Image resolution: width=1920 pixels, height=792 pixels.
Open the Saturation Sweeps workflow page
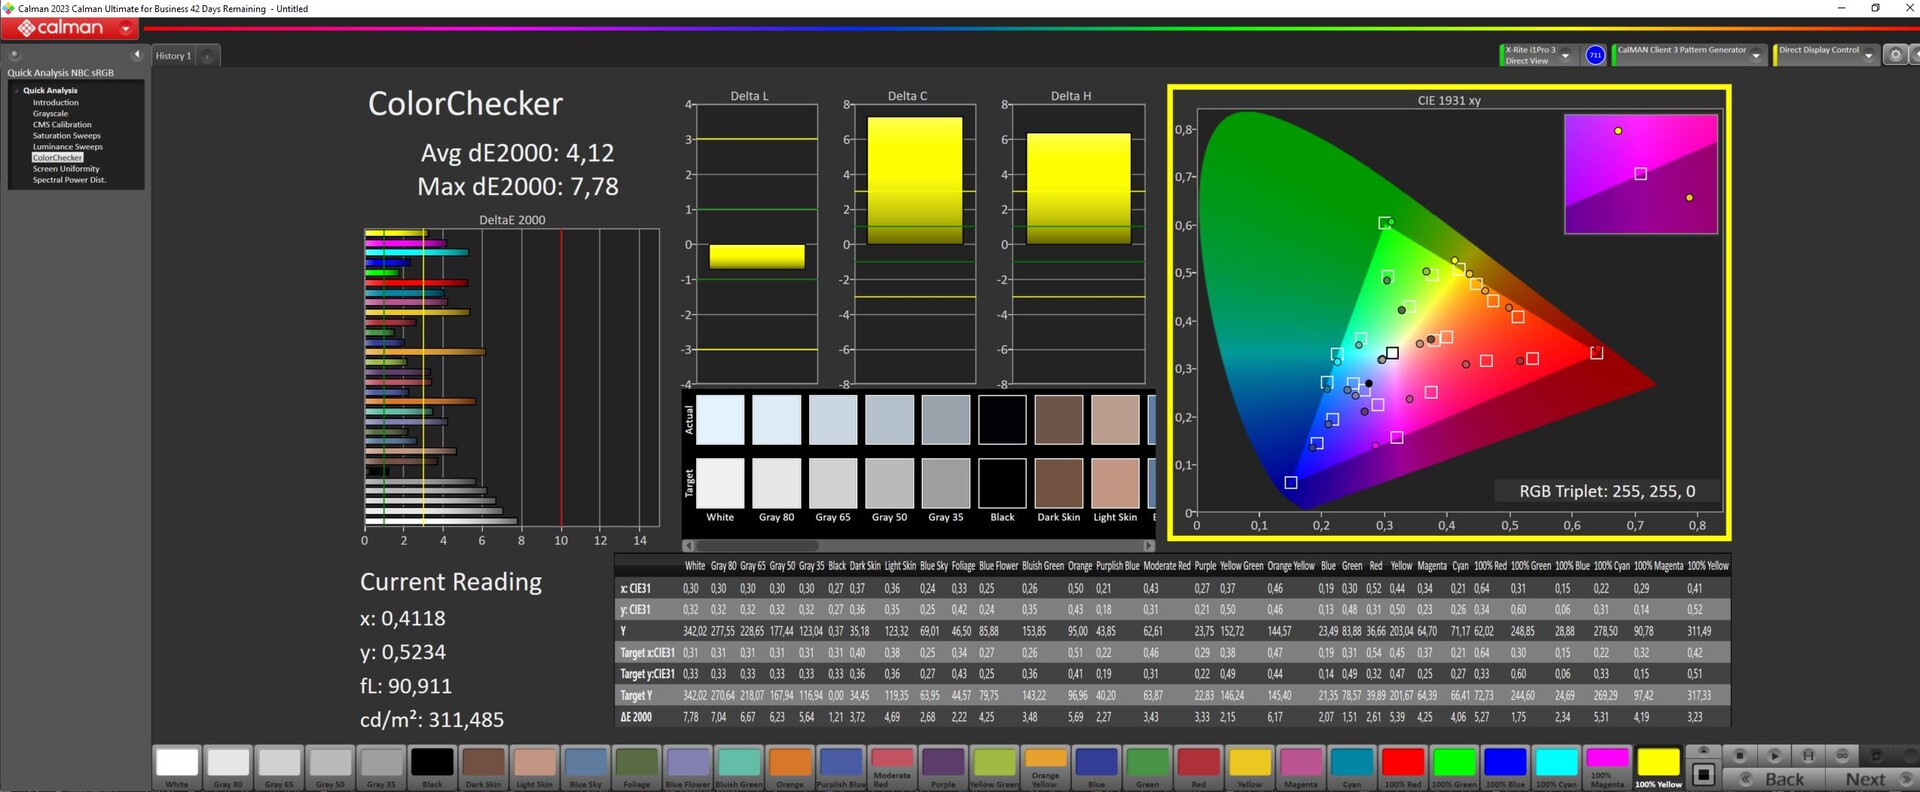pyautogui.click(x=66, y=136)
